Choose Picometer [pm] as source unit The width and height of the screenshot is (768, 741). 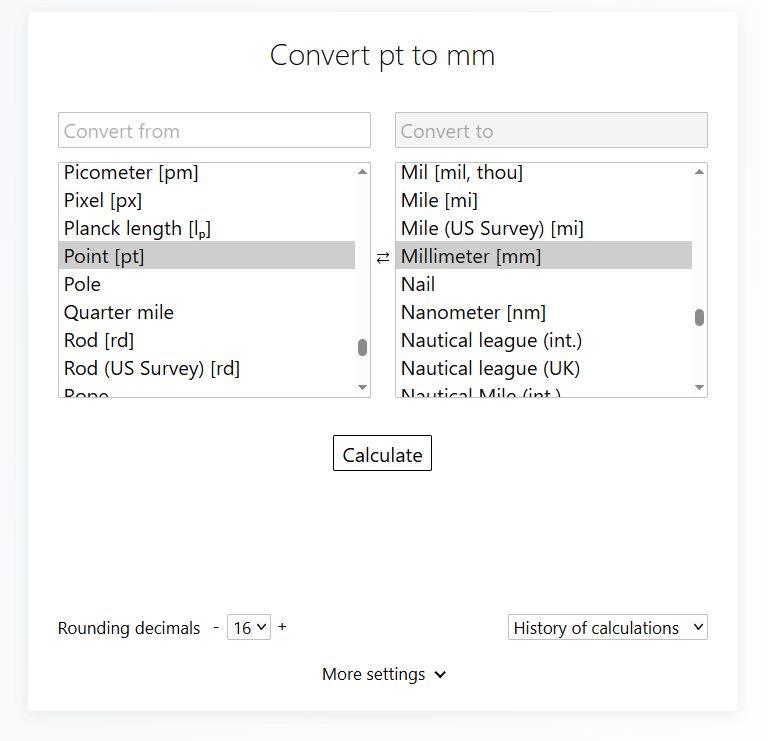click(x=131, y=173)
